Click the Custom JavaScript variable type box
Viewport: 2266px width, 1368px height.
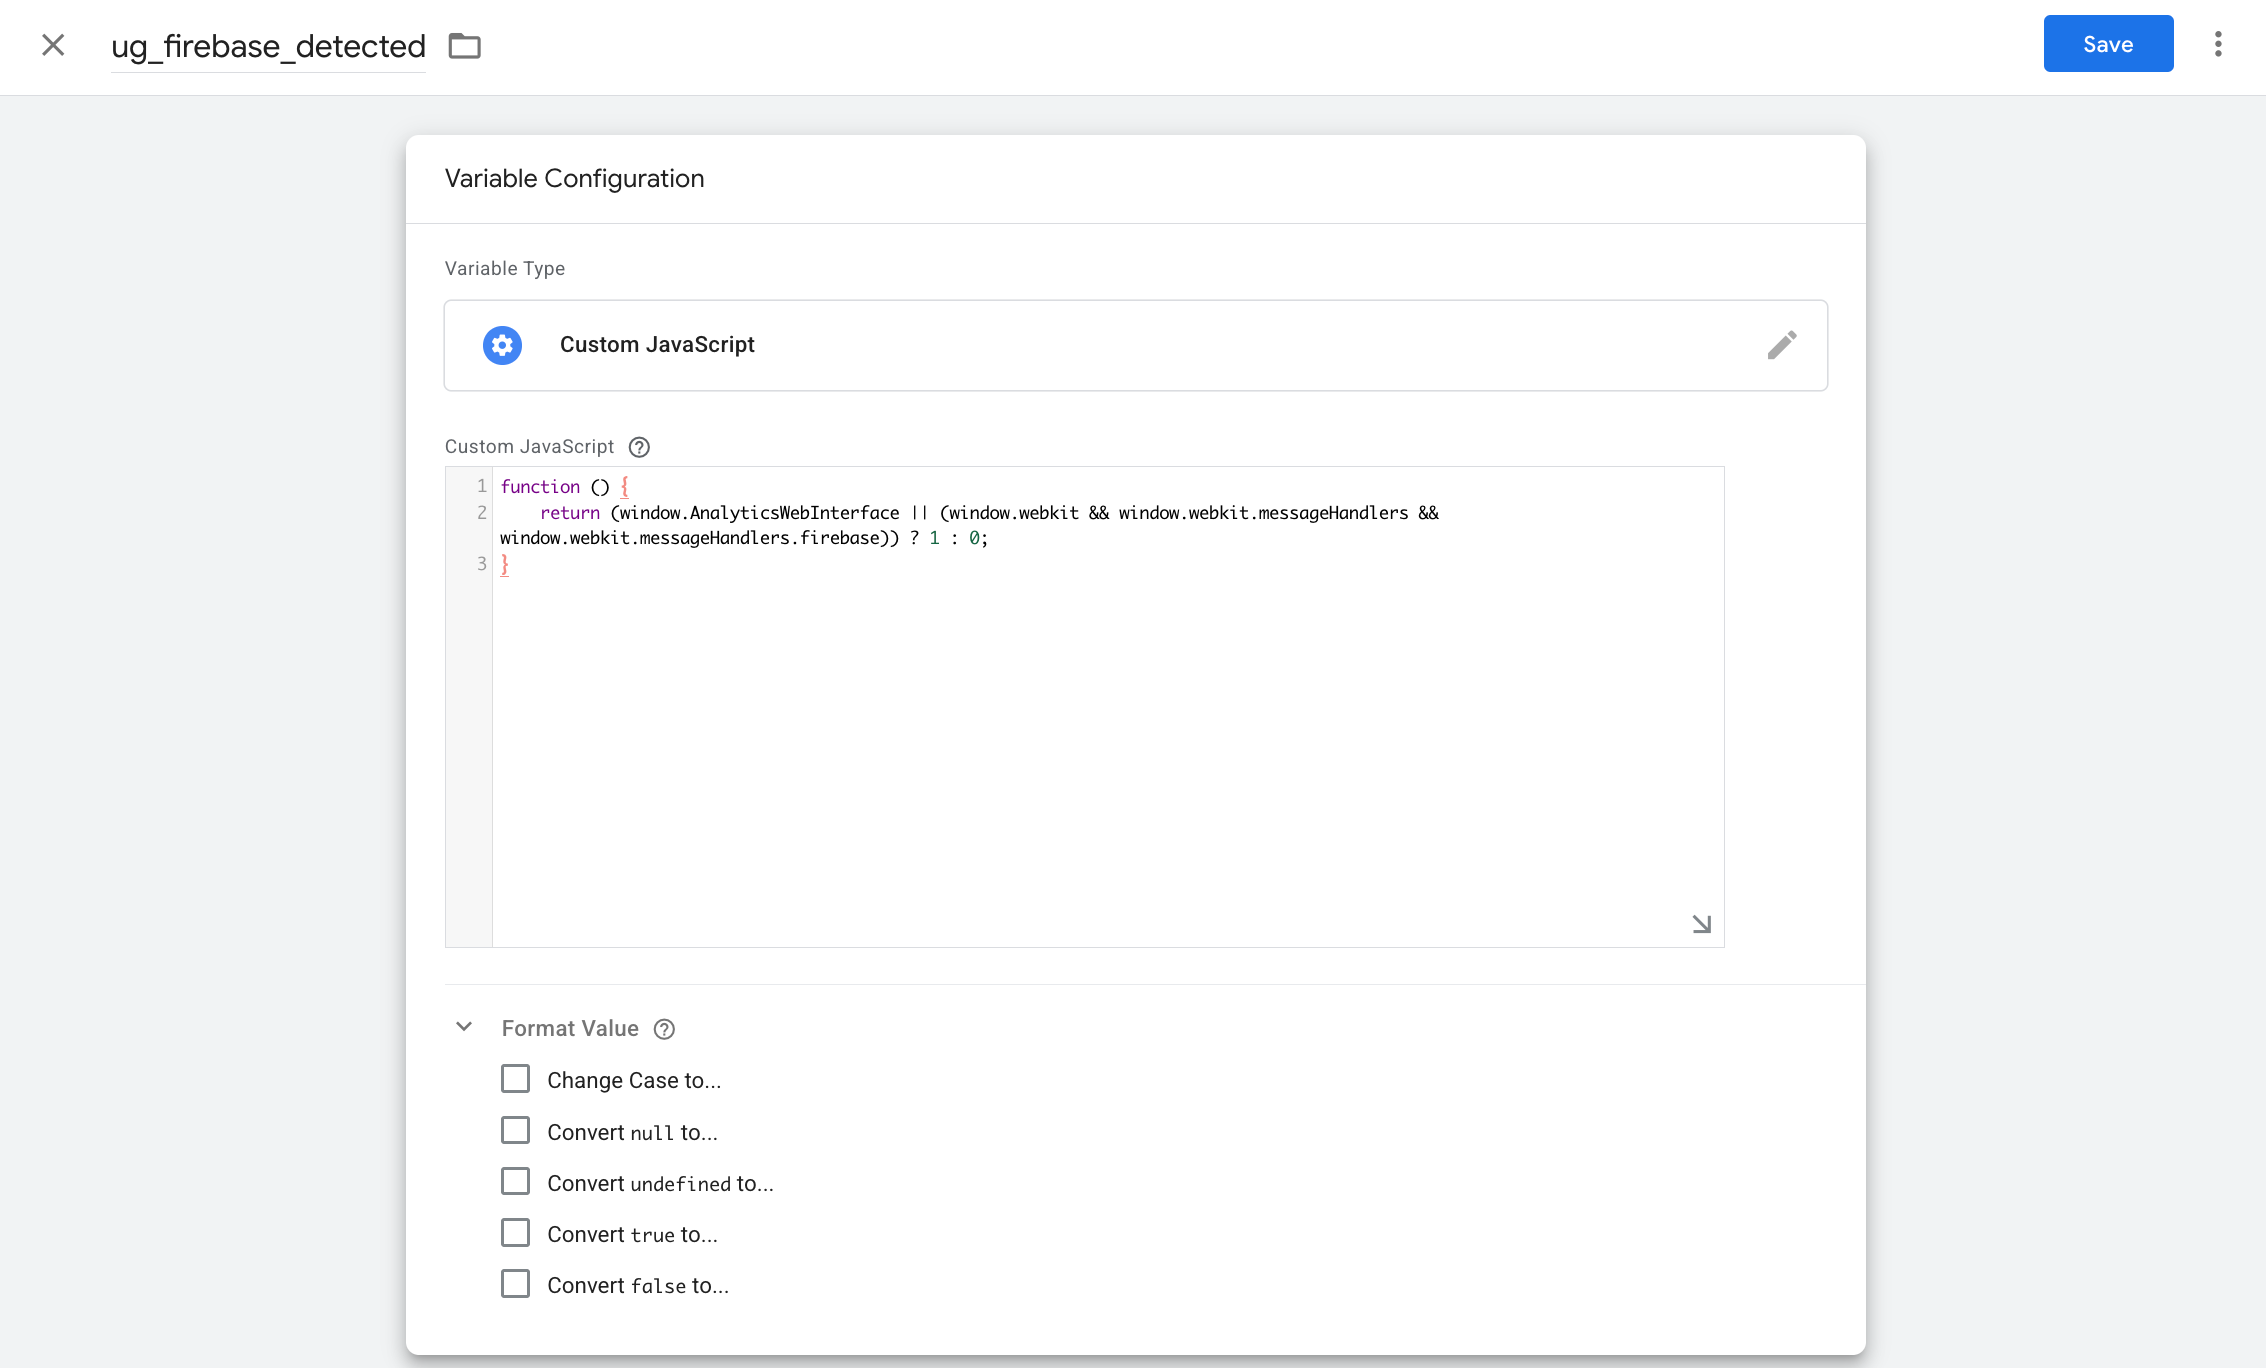[x=1135, y=345]
